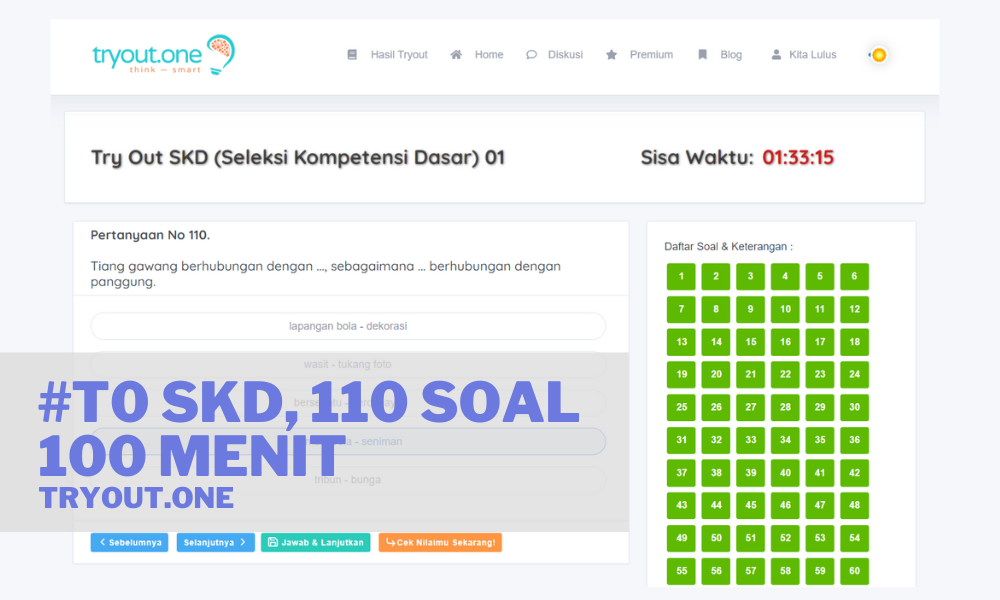Select answer 'wasit - tukang foto'

coord(348,364)
